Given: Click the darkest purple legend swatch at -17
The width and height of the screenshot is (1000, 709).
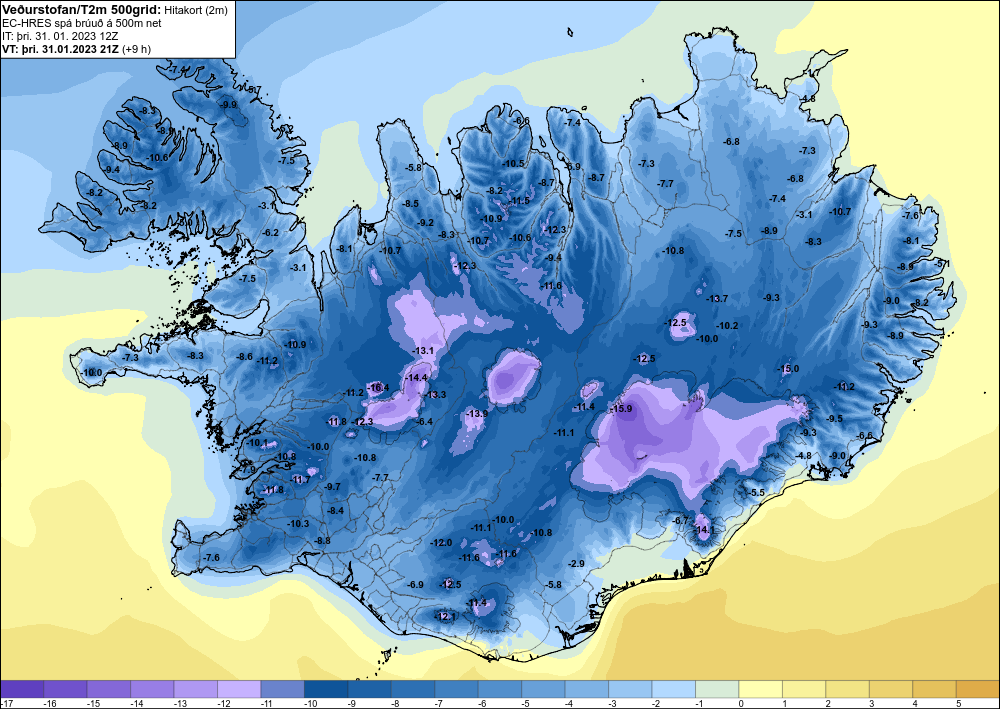Looking at the screenshot, I should [x=22, y=689].
